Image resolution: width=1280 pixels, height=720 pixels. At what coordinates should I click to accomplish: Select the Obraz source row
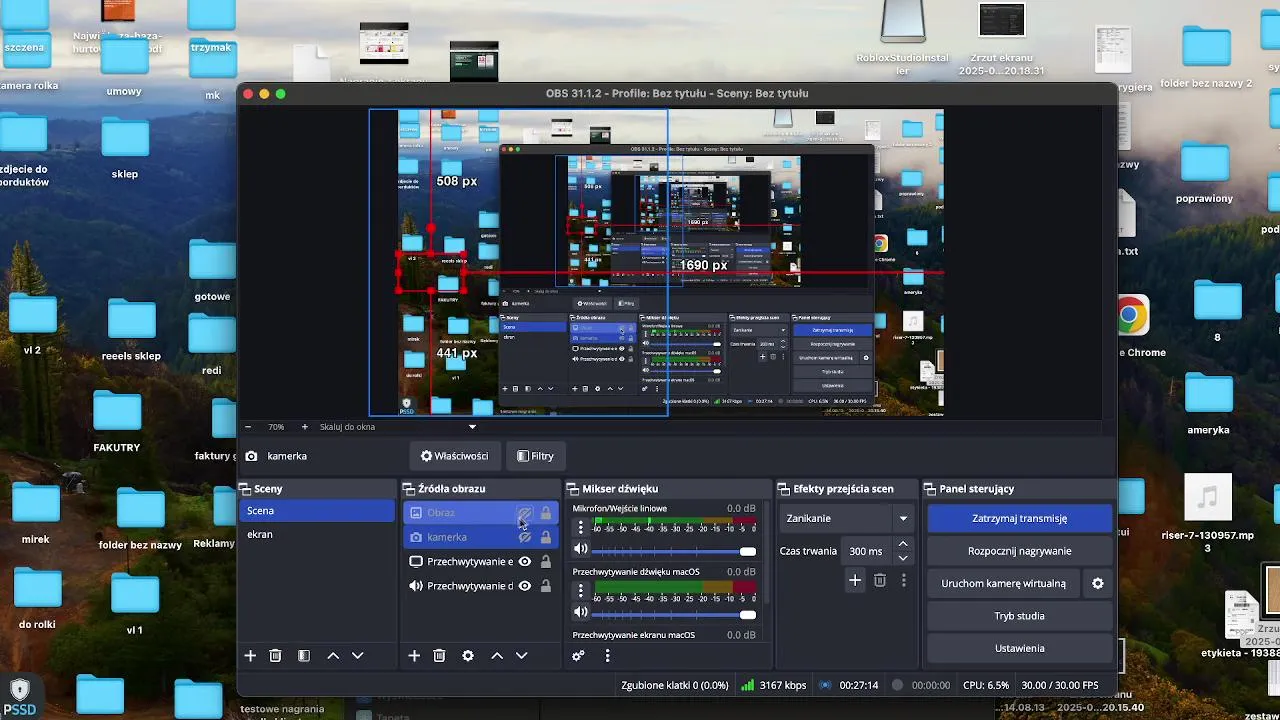coord(480,513)
